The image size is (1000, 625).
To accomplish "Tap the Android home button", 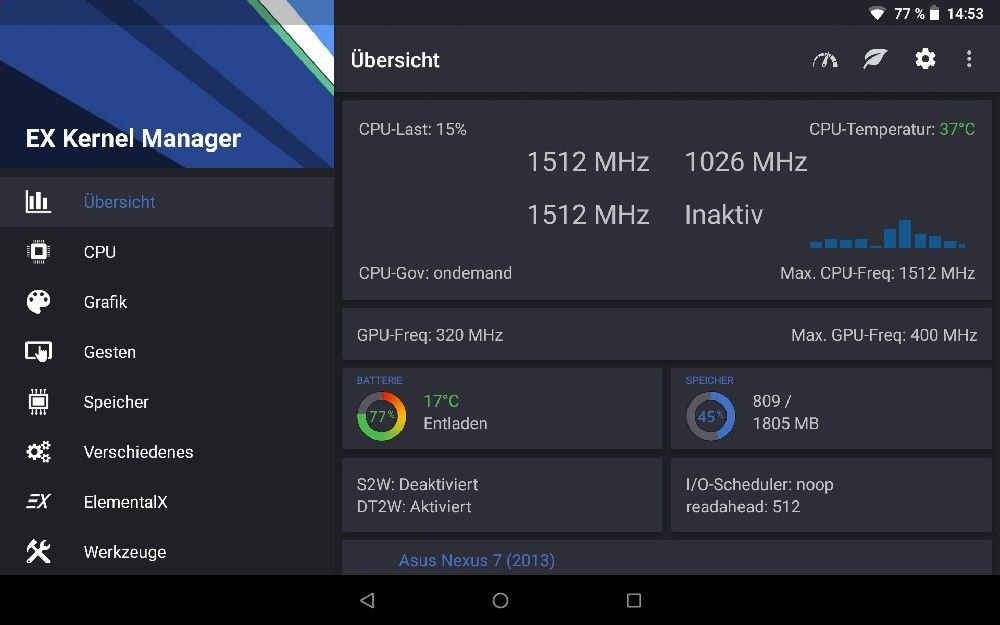I will point(501,600).
